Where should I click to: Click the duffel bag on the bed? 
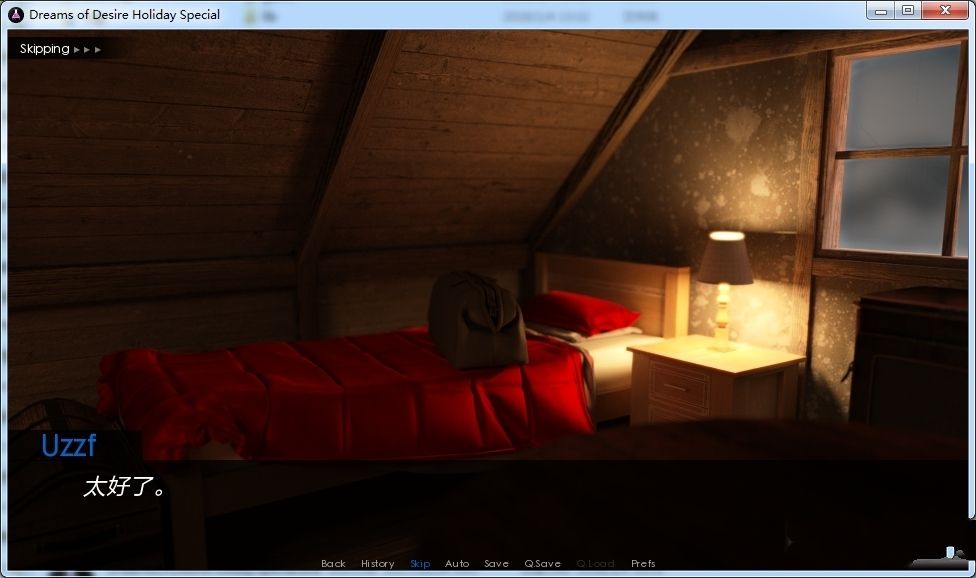click(476, 320)
